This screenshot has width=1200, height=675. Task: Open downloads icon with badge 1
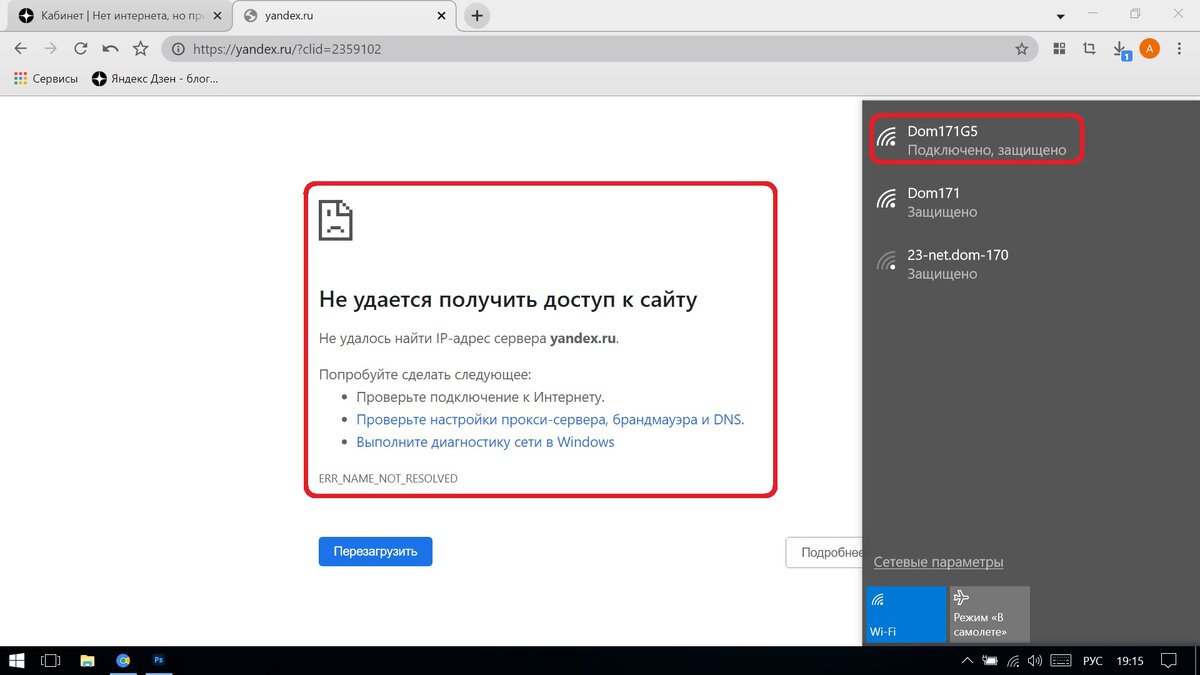1122,49
